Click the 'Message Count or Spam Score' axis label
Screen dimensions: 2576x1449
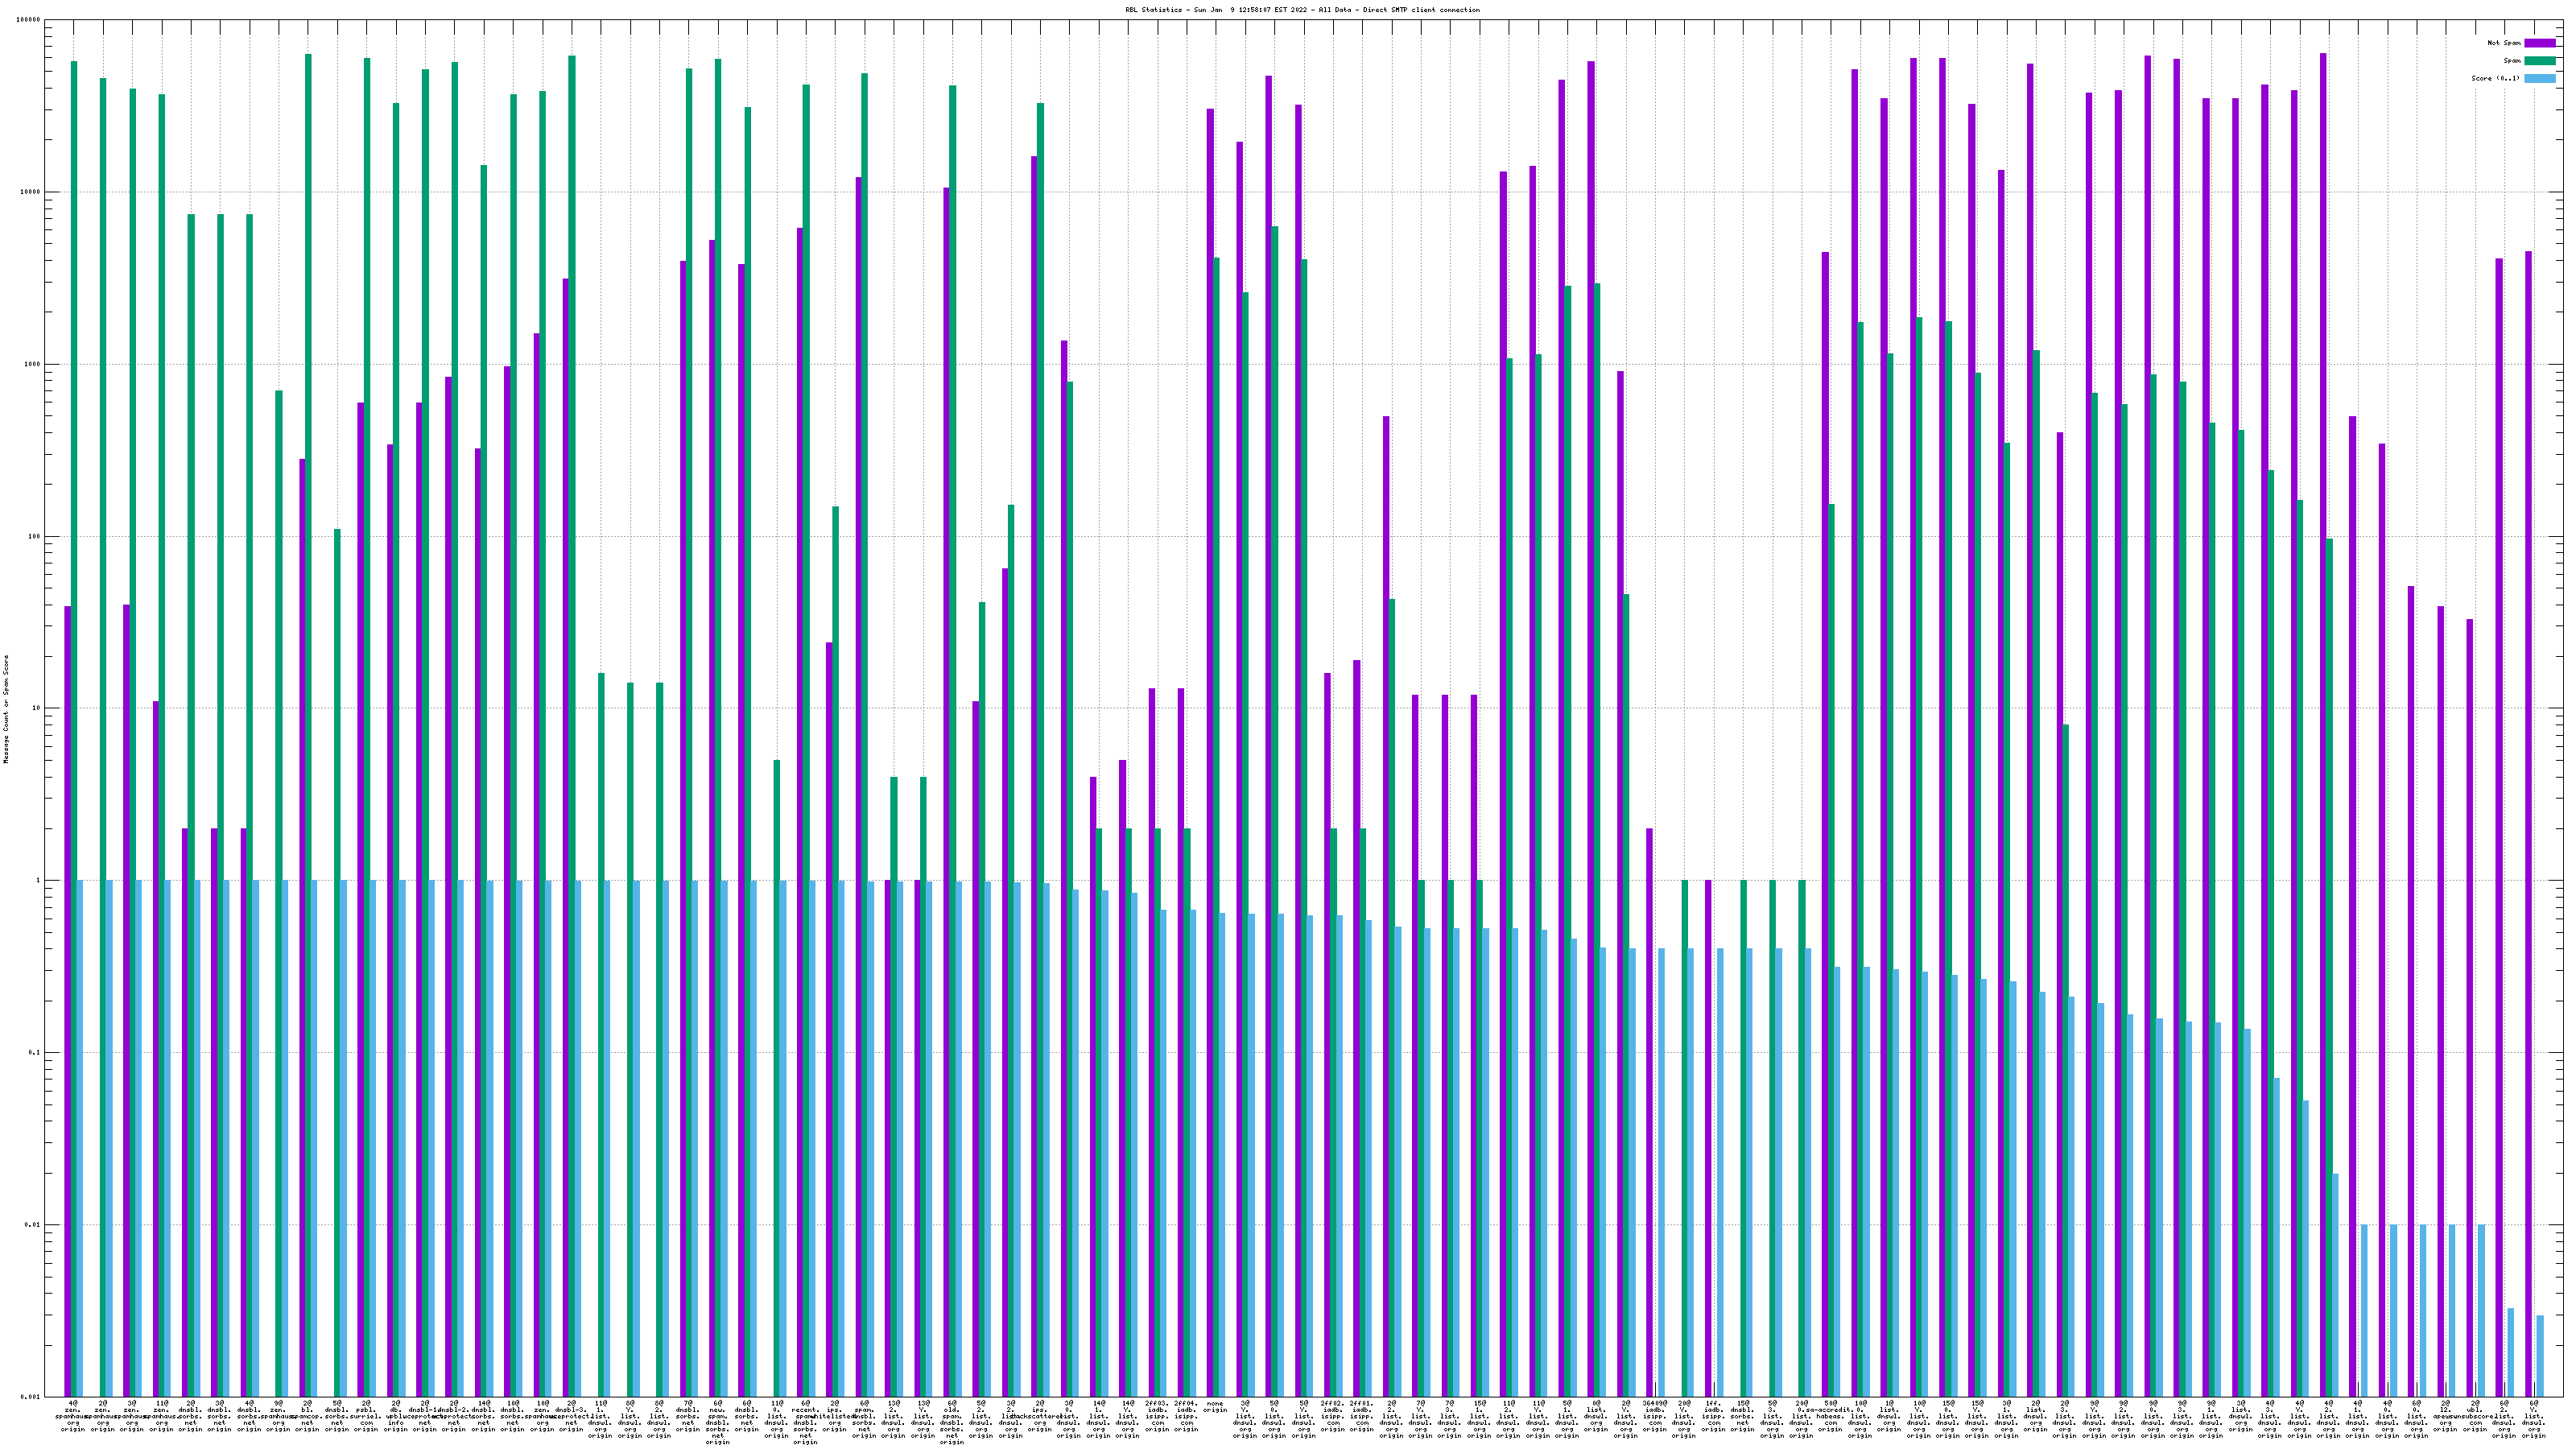[x=6, y=708]
